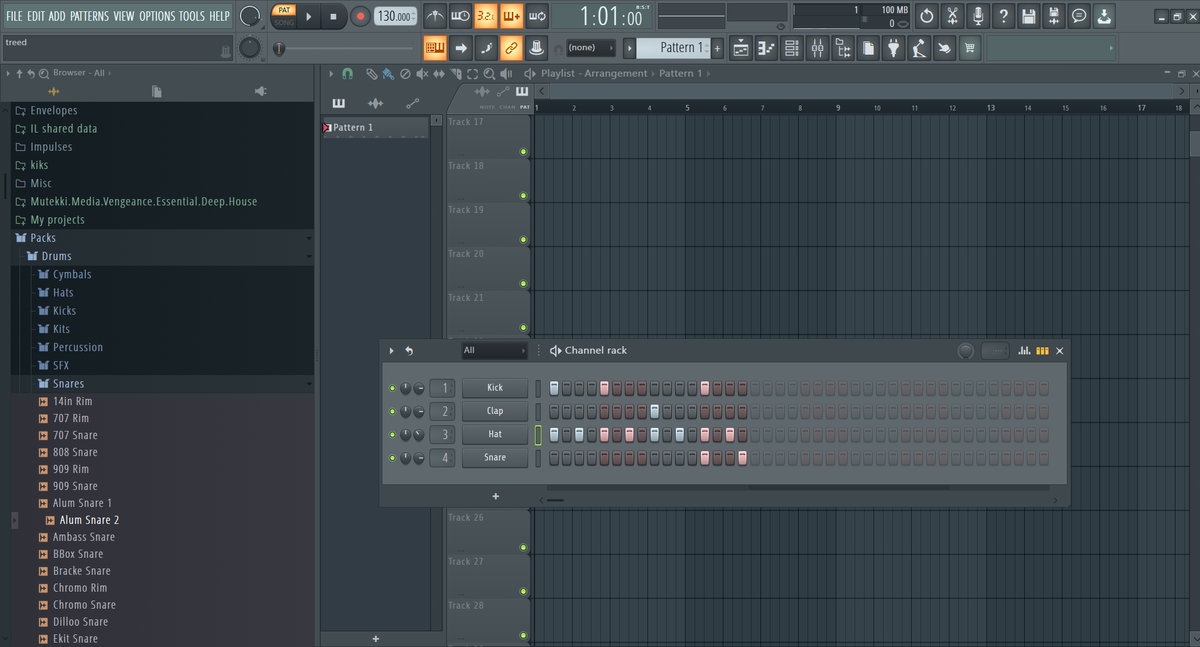
Task: Toggle the first step of Kick row
Action: click(555, 388)
